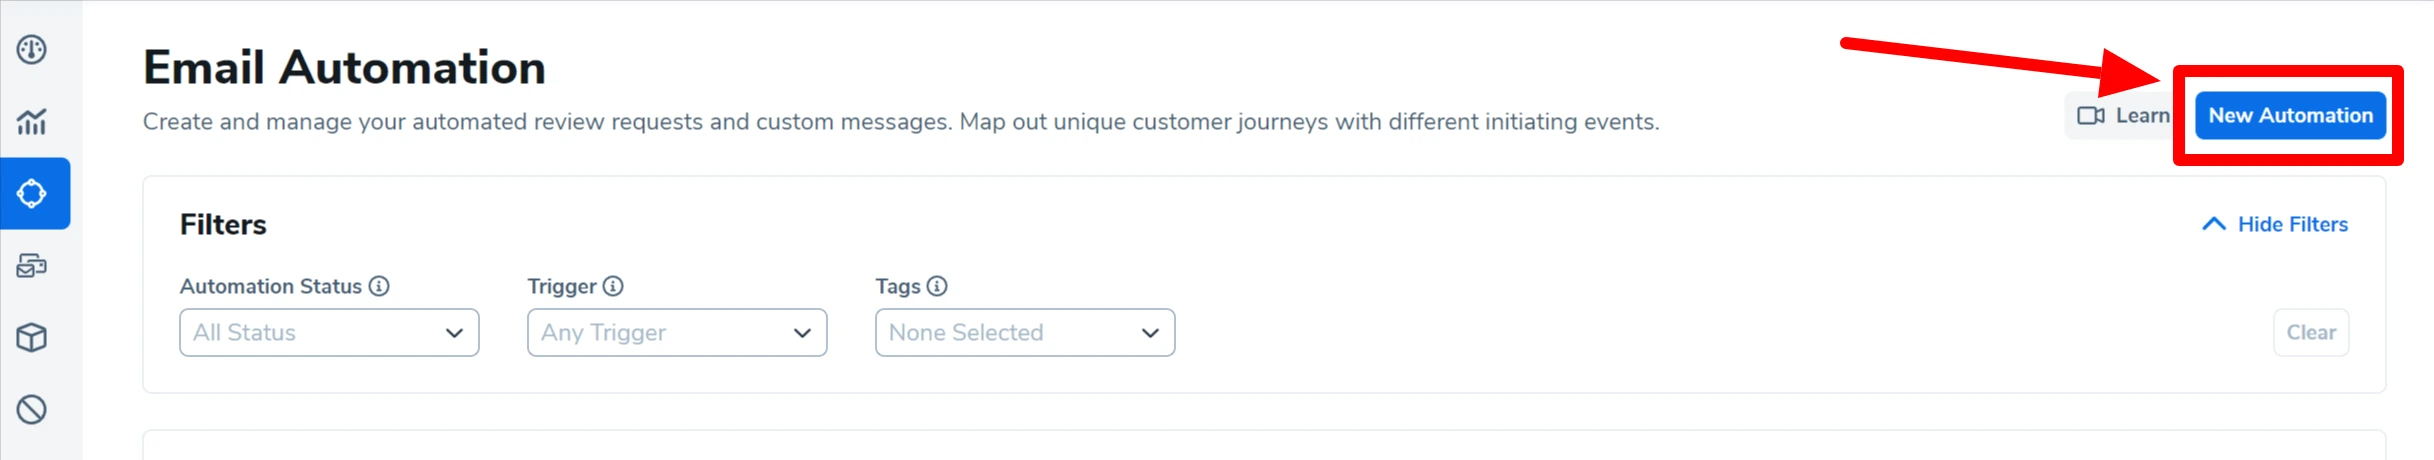This screenshot has height=460, width=2434.
Task: Collapse filters with the Hide Filters chevron
Action: click(2214, 224)
